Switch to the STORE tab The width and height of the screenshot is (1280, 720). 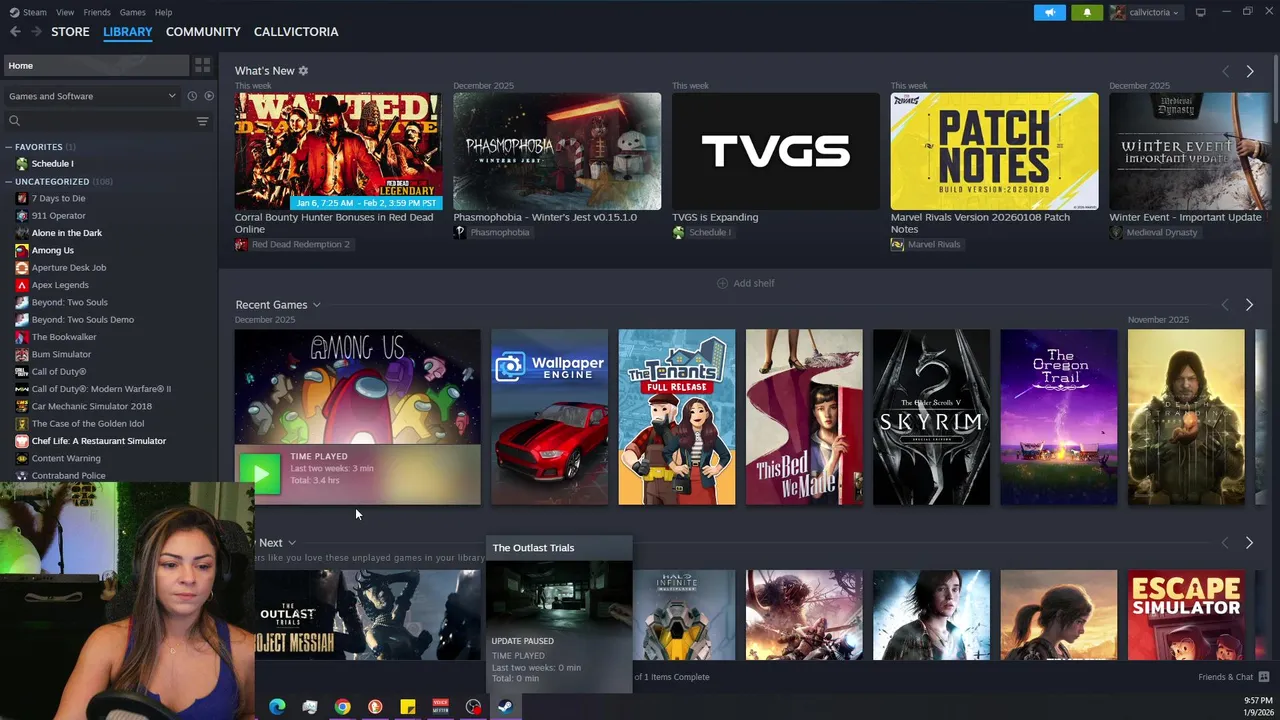click(x=70, y=32)
